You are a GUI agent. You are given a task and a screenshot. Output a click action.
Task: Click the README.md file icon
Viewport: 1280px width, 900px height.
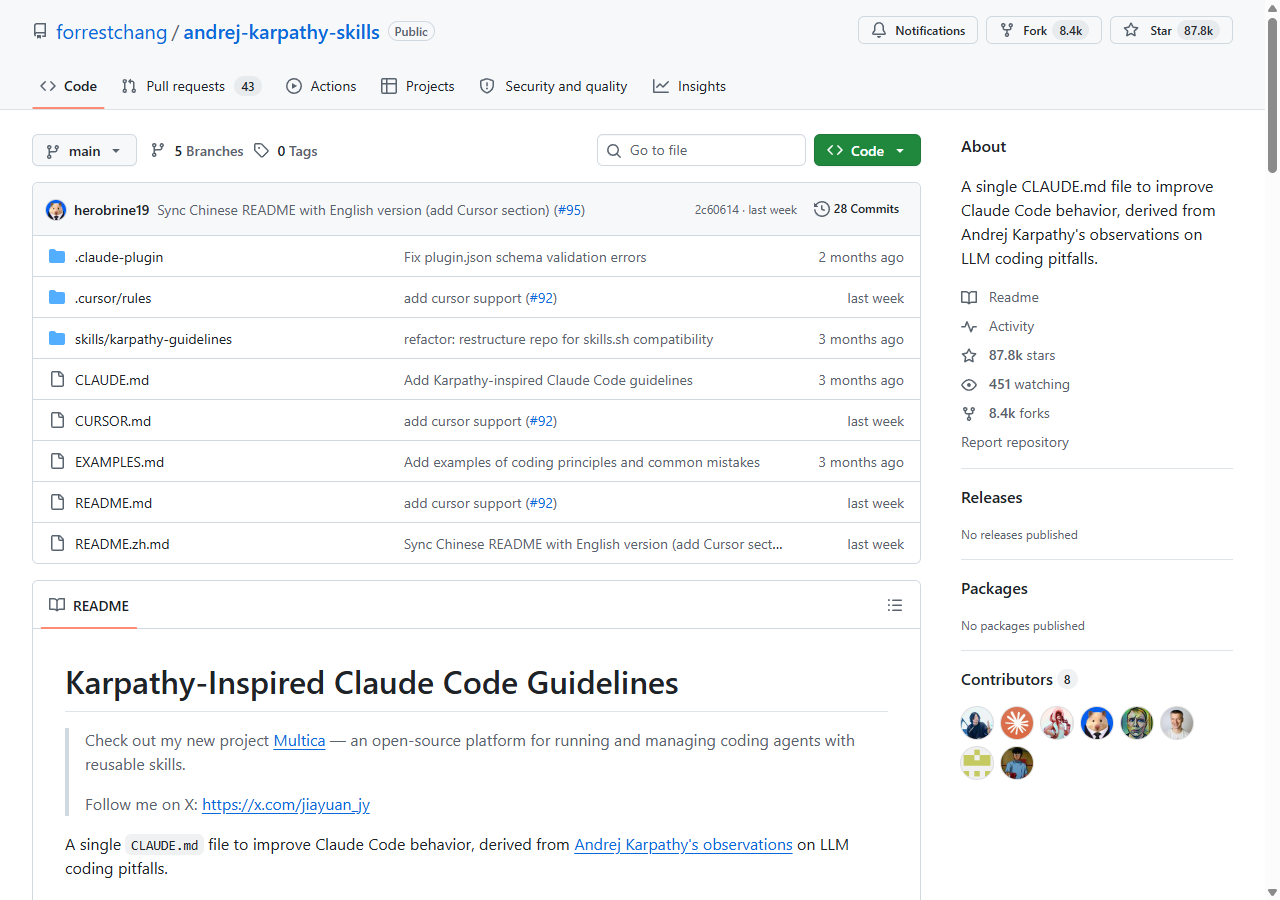tap(57, 503)
